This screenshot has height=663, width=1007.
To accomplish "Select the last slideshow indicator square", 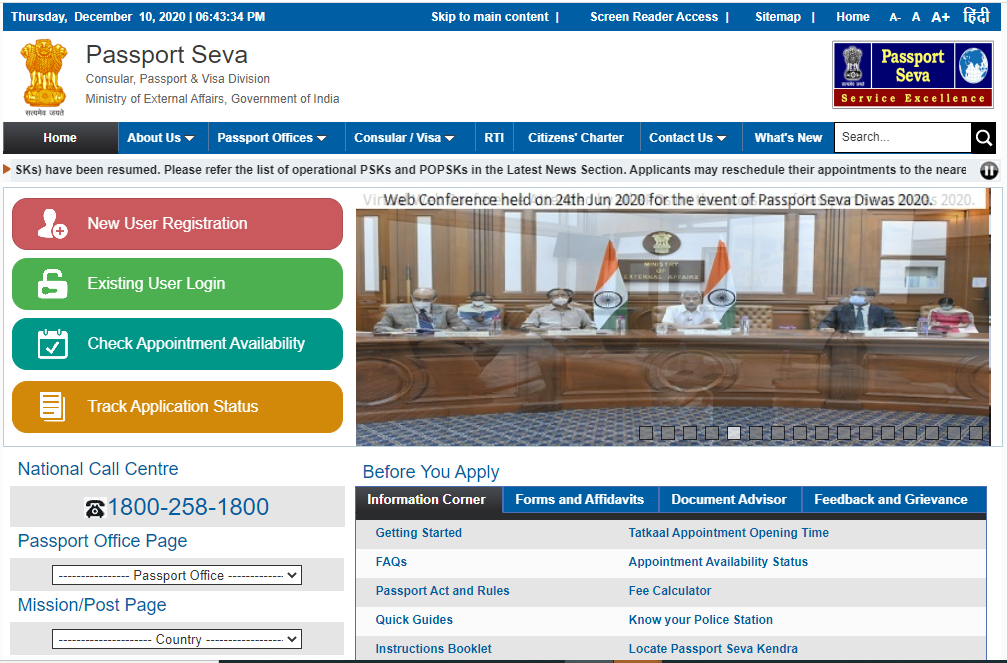I will (x=976, y=433).
